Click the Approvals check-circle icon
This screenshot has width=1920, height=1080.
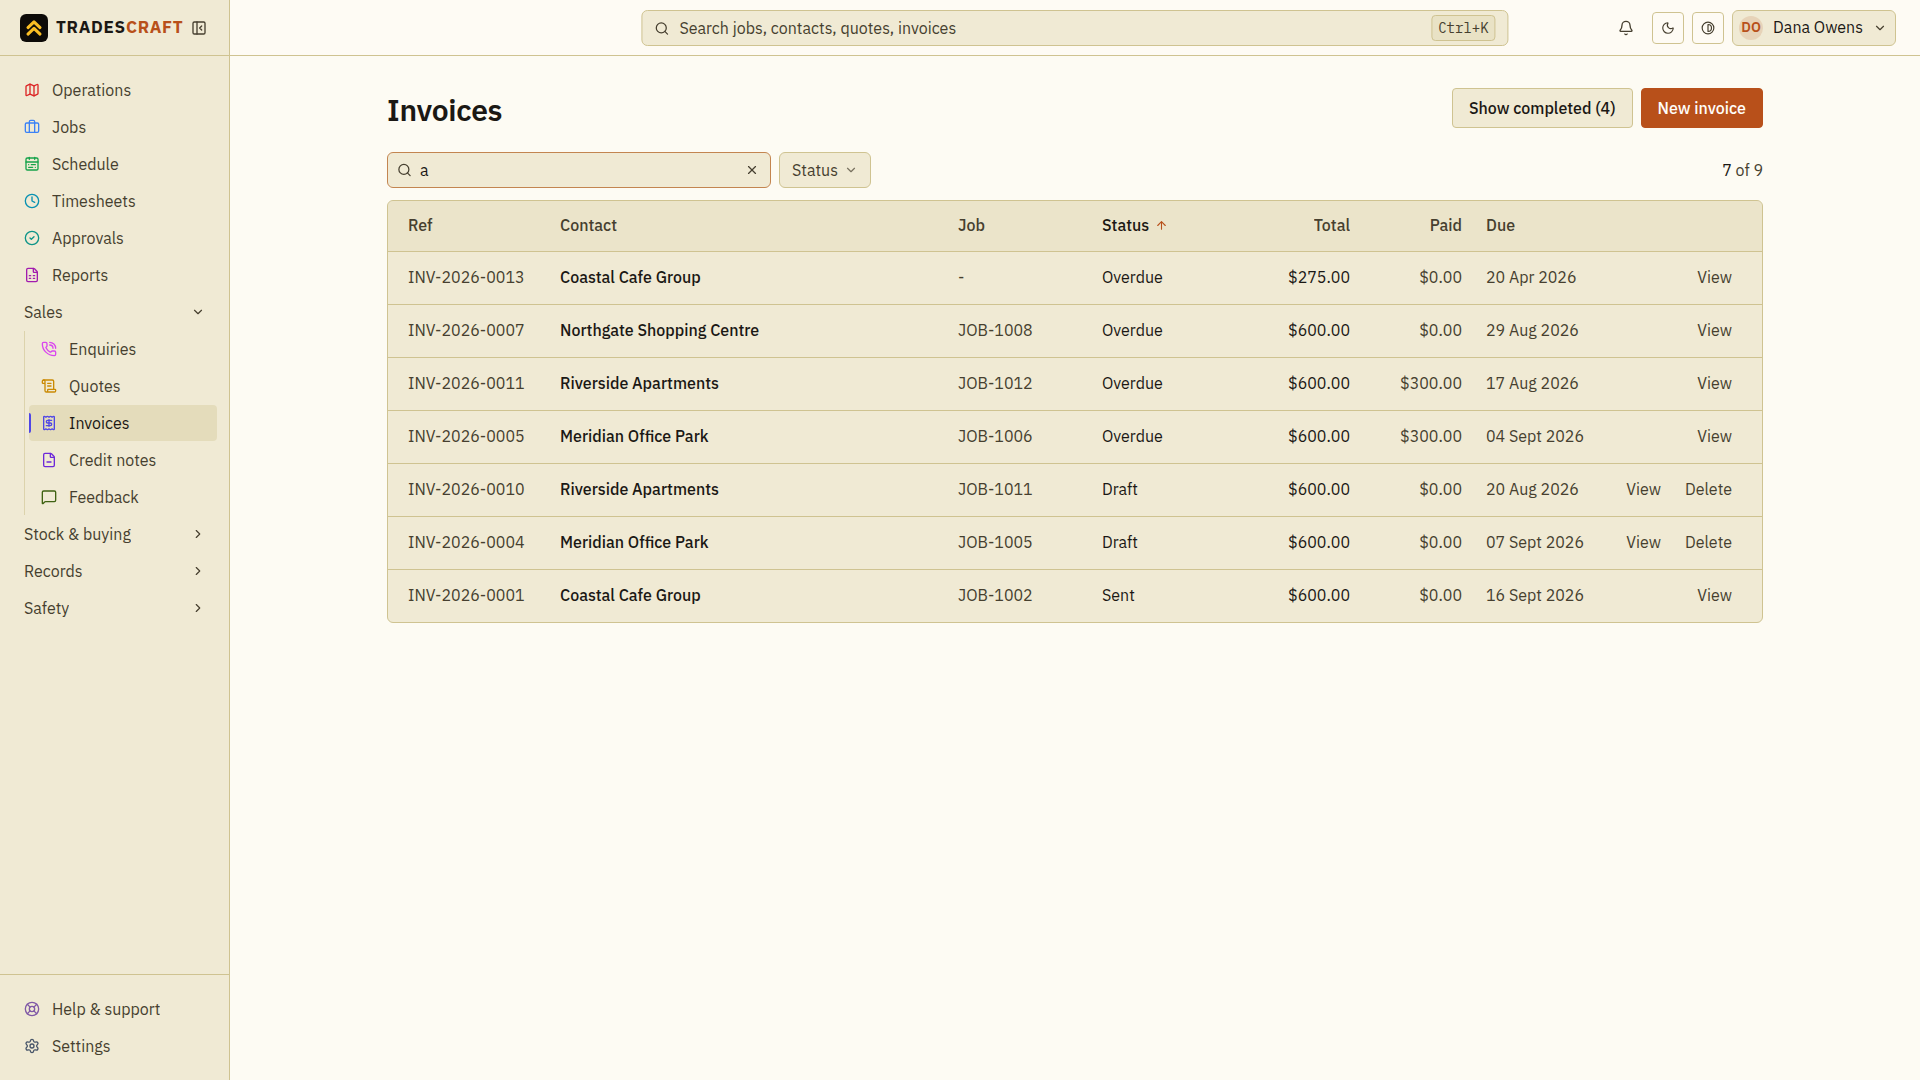(32, 238)
